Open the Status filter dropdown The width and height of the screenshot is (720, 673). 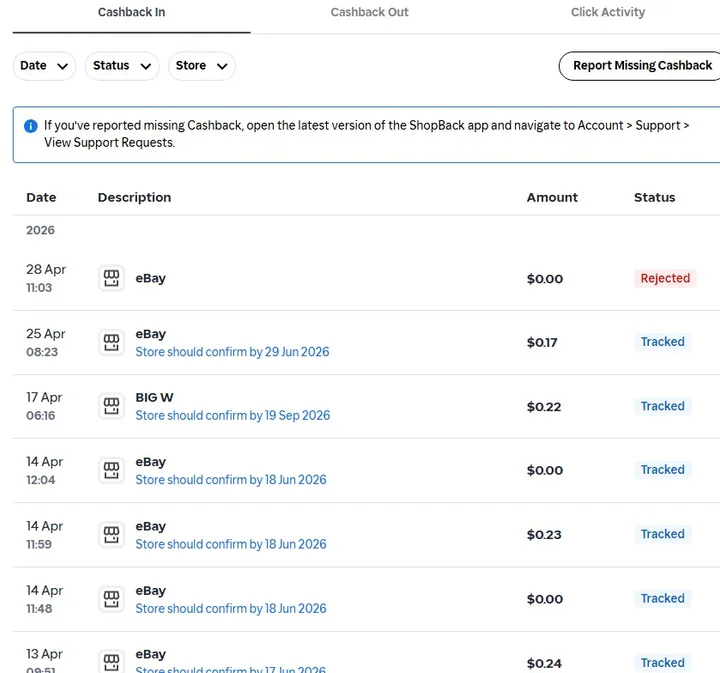(x=122, y=66)
